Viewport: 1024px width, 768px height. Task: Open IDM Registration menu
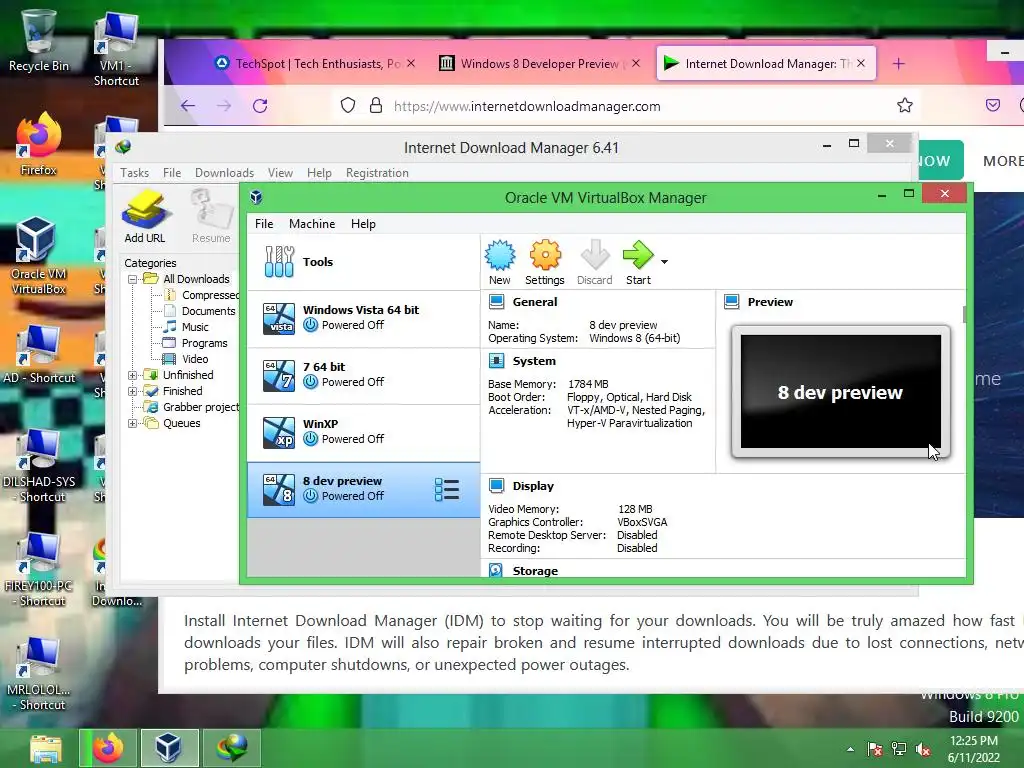coord(377,173)
